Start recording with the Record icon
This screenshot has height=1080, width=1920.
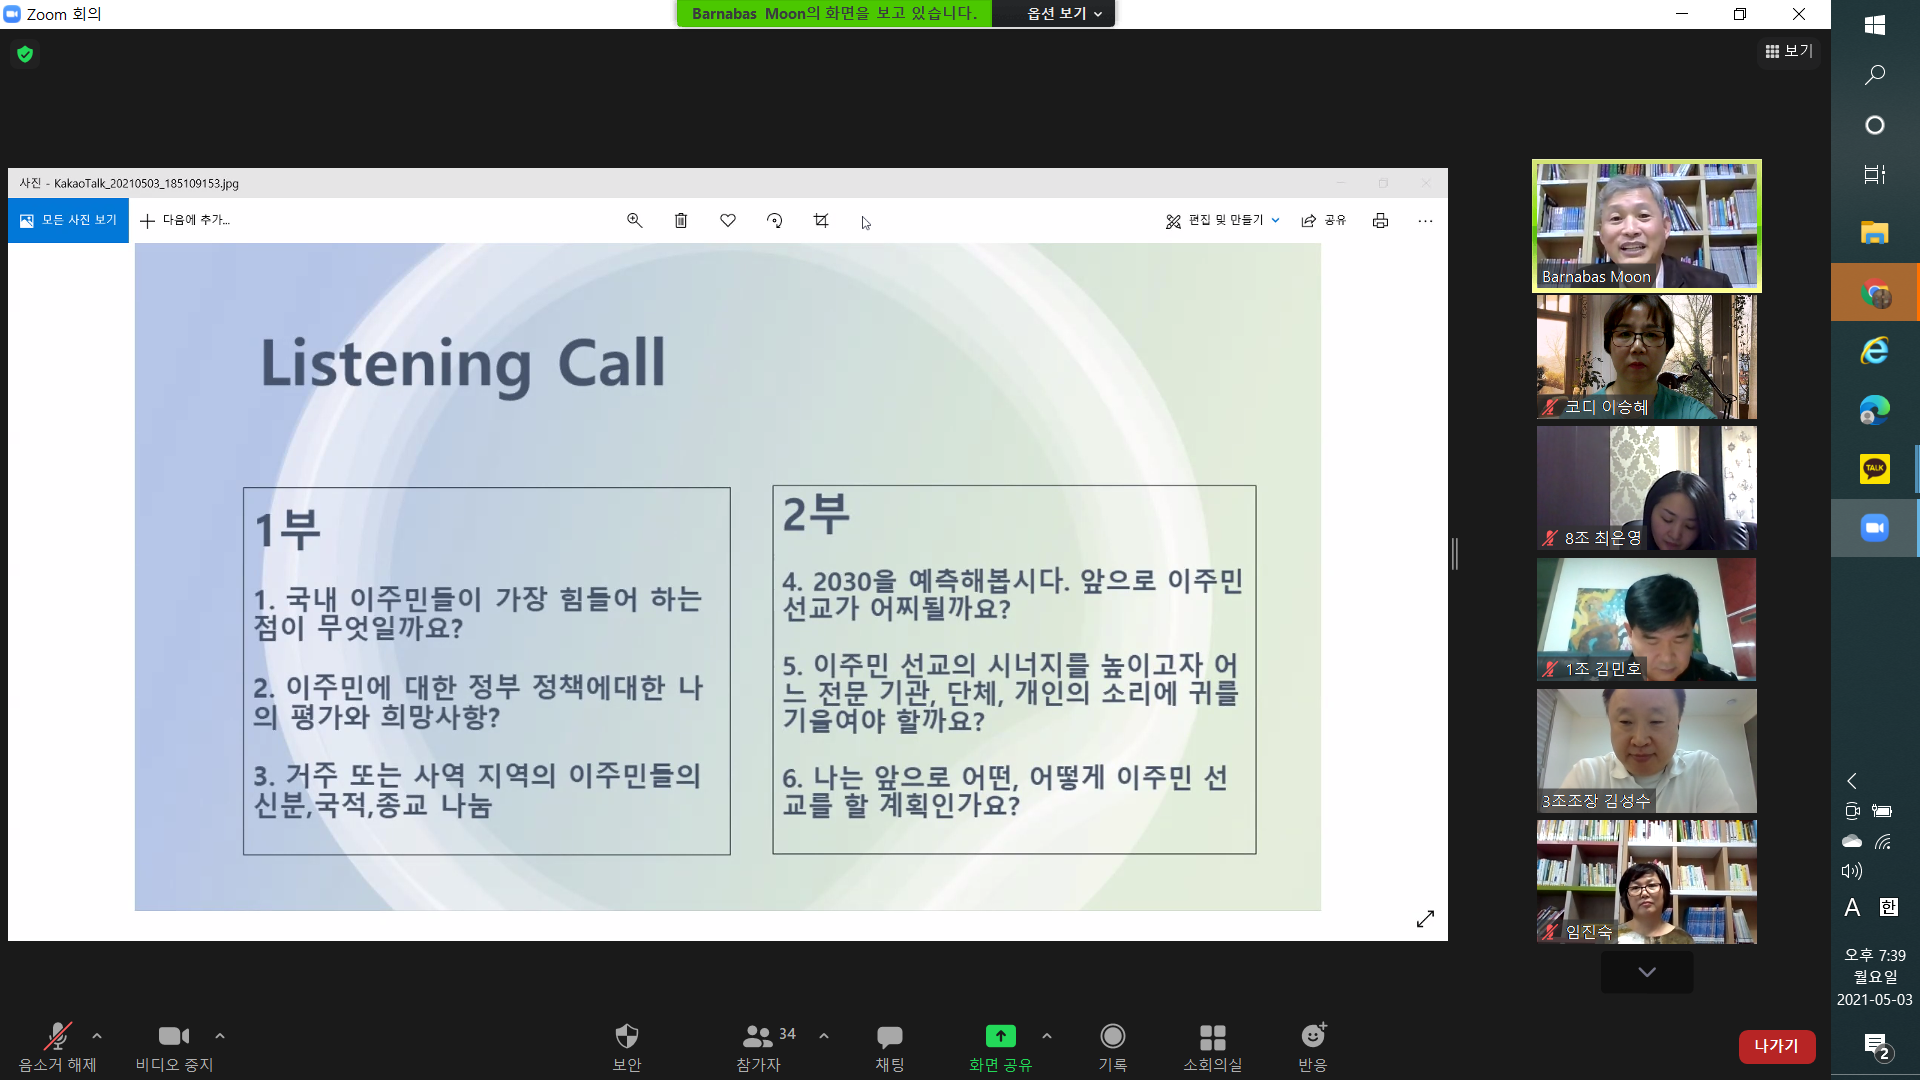1112,1037
